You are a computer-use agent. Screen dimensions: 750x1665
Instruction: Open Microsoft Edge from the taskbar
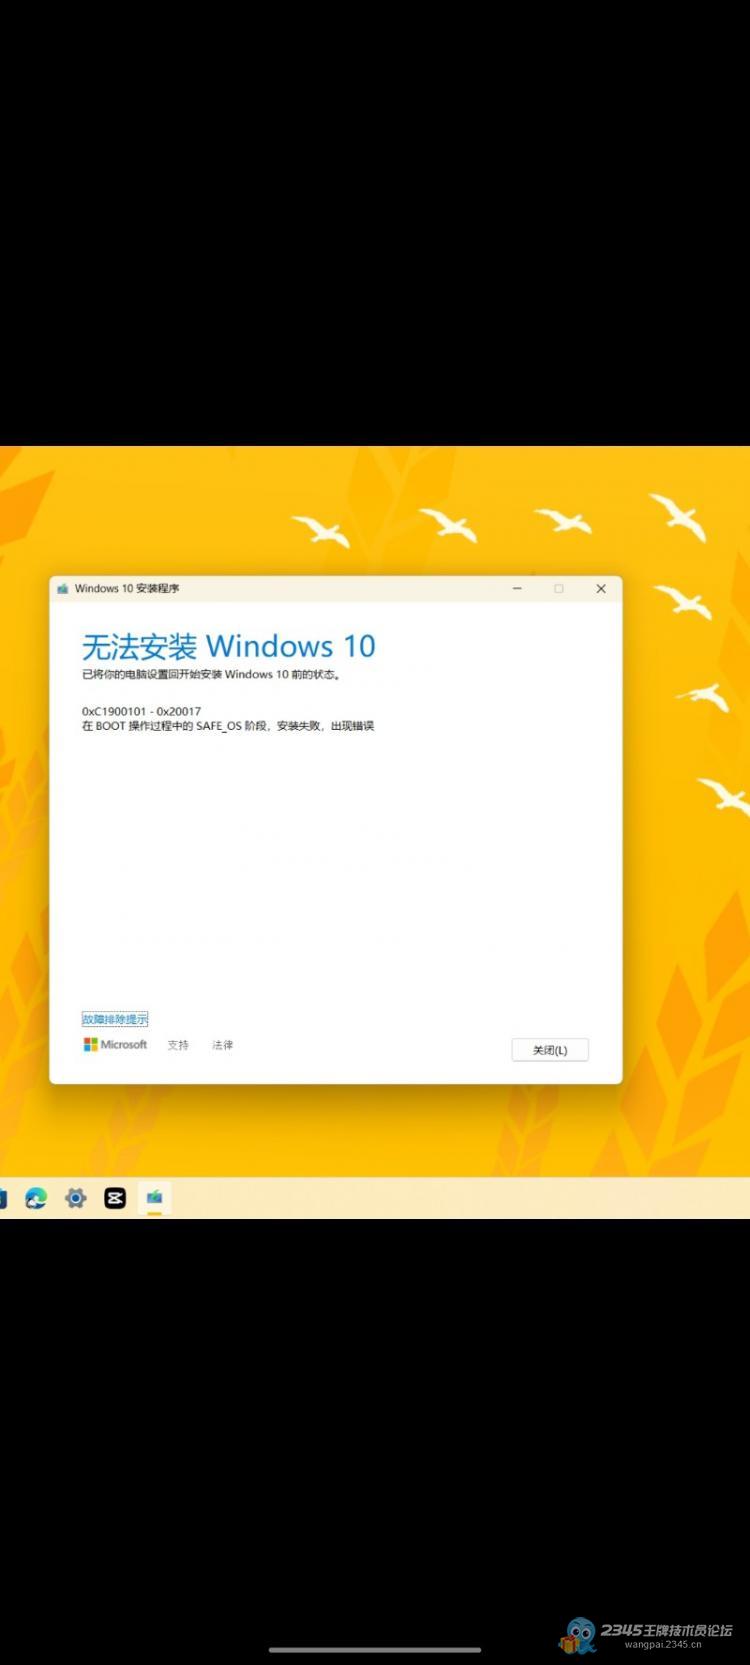[36, 1197]
